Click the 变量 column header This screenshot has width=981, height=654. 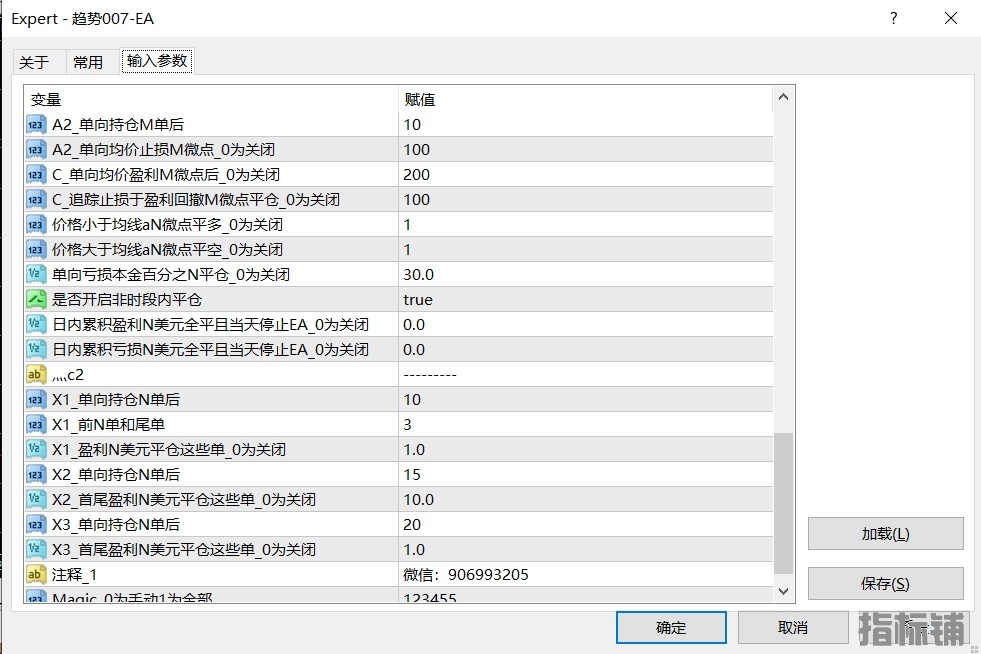pyautogui.click(x=211, y=99)
